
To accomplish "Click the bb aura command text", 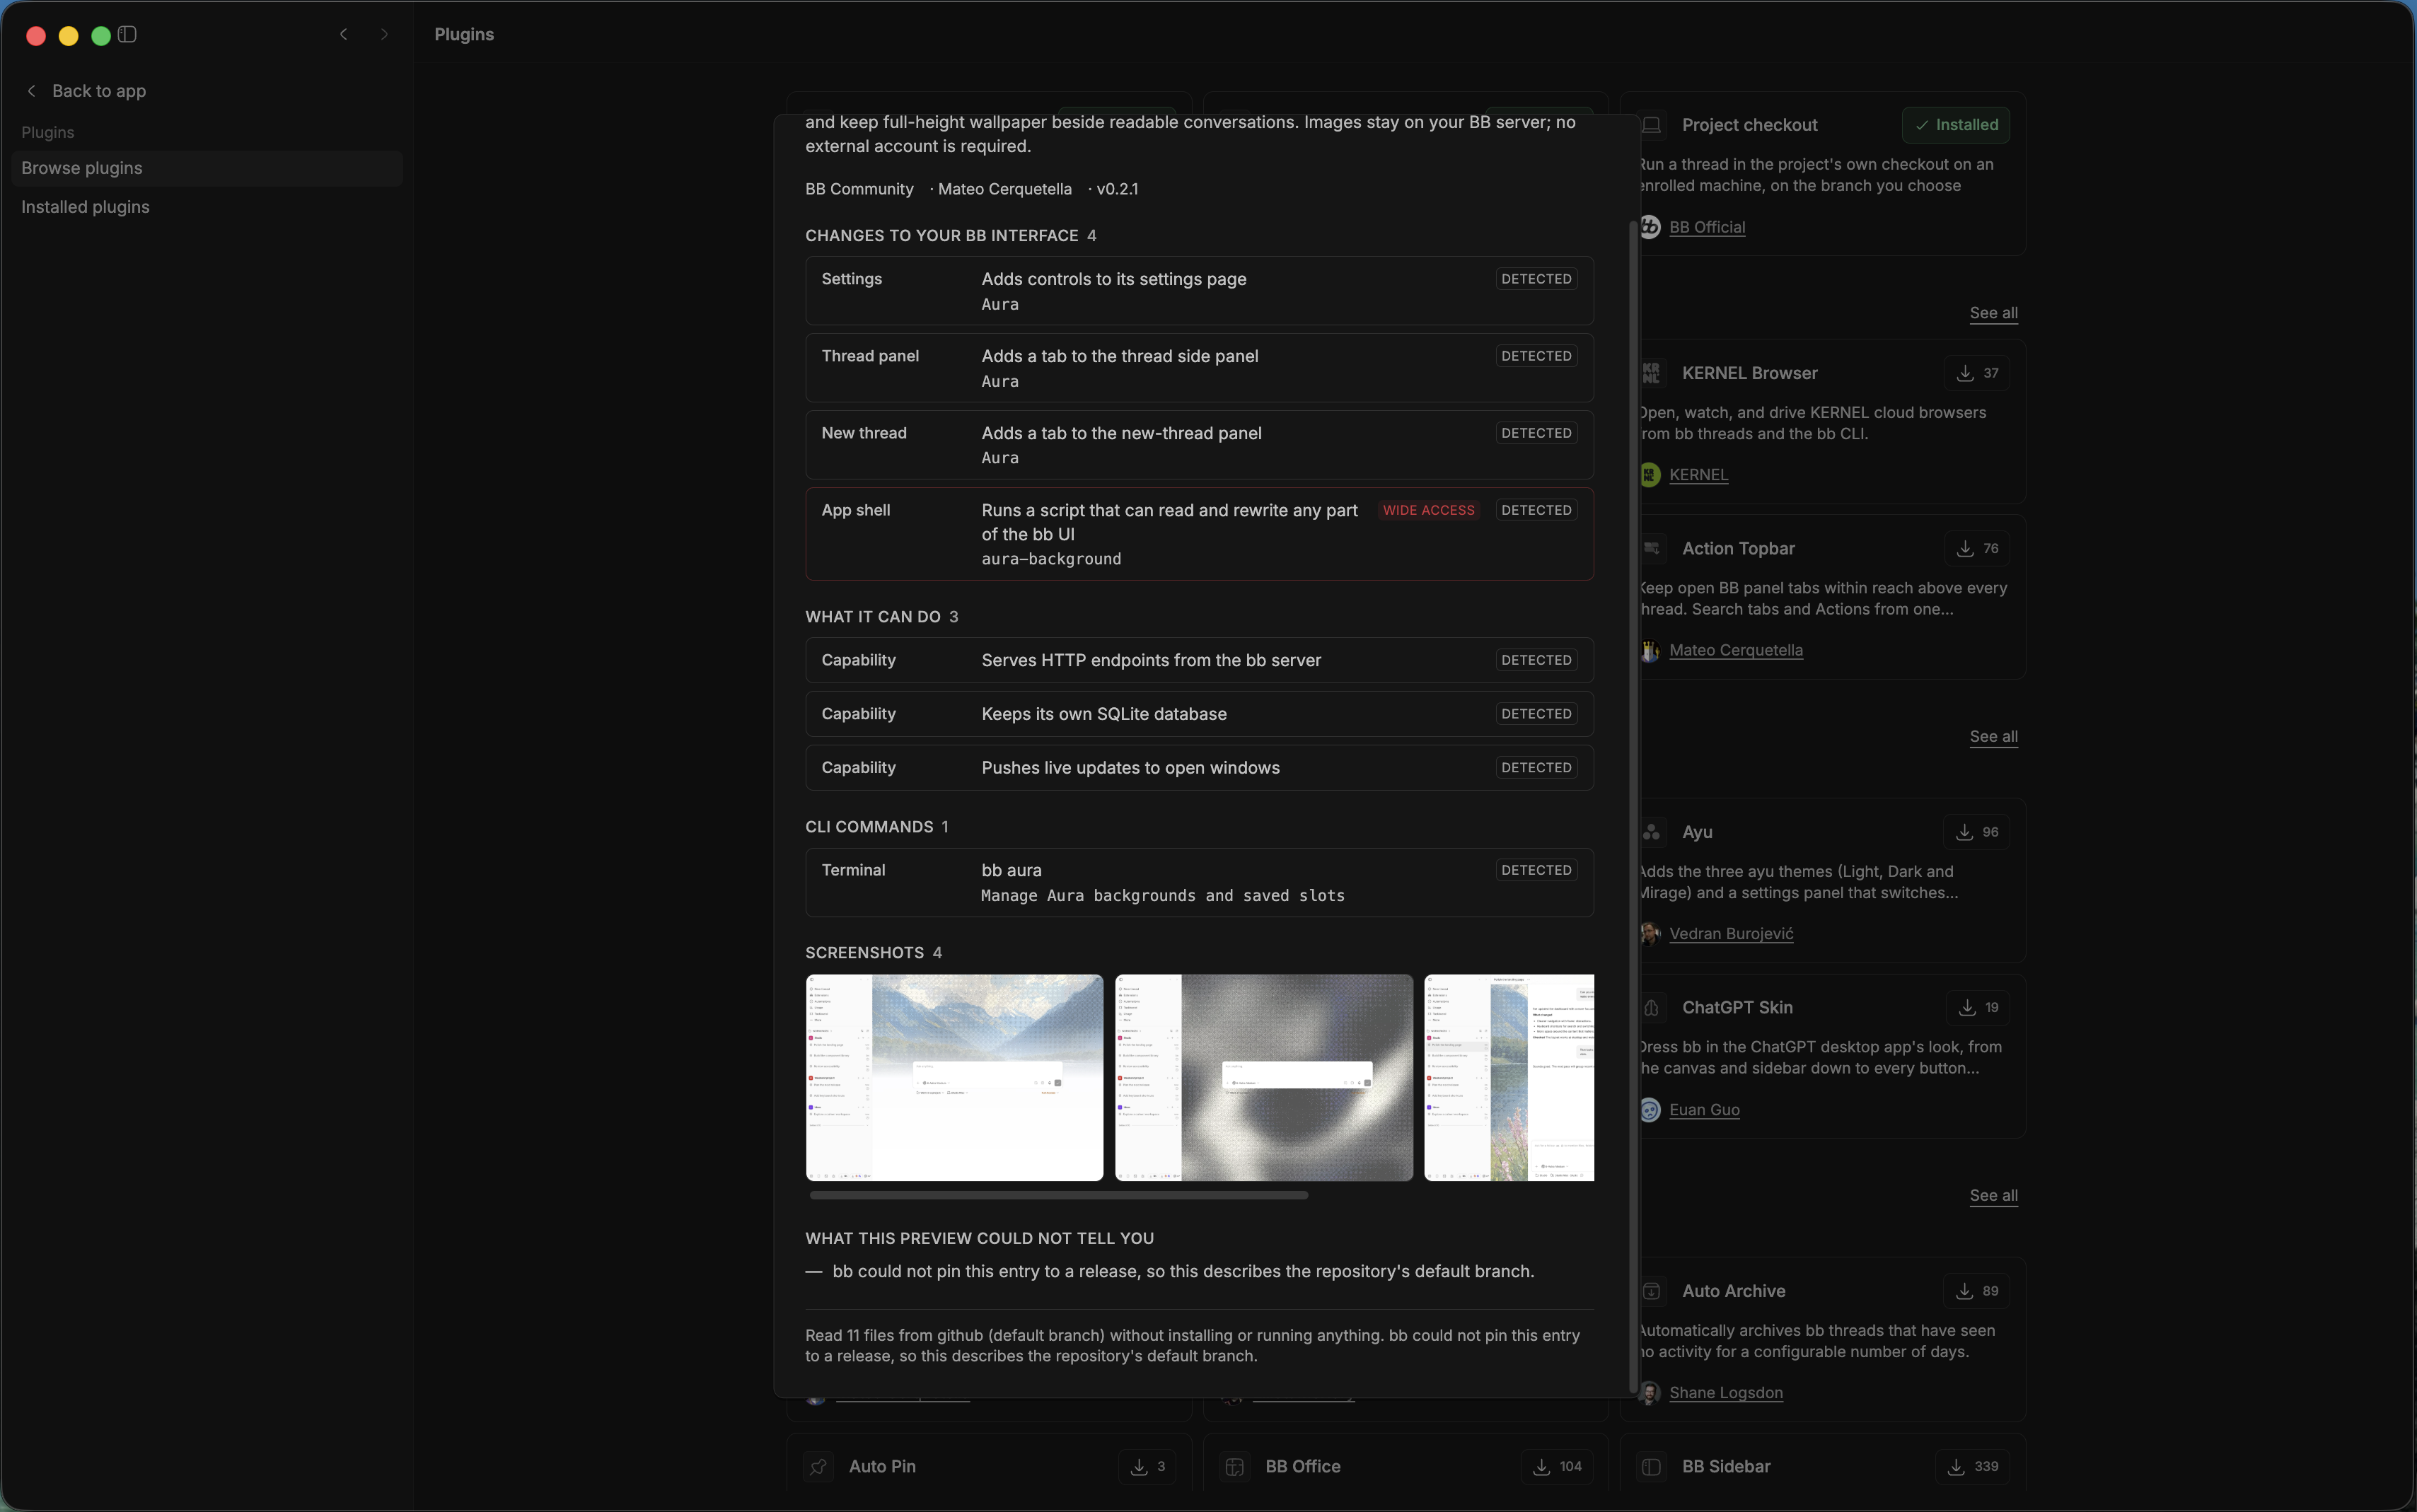I will pos(1011,870).
